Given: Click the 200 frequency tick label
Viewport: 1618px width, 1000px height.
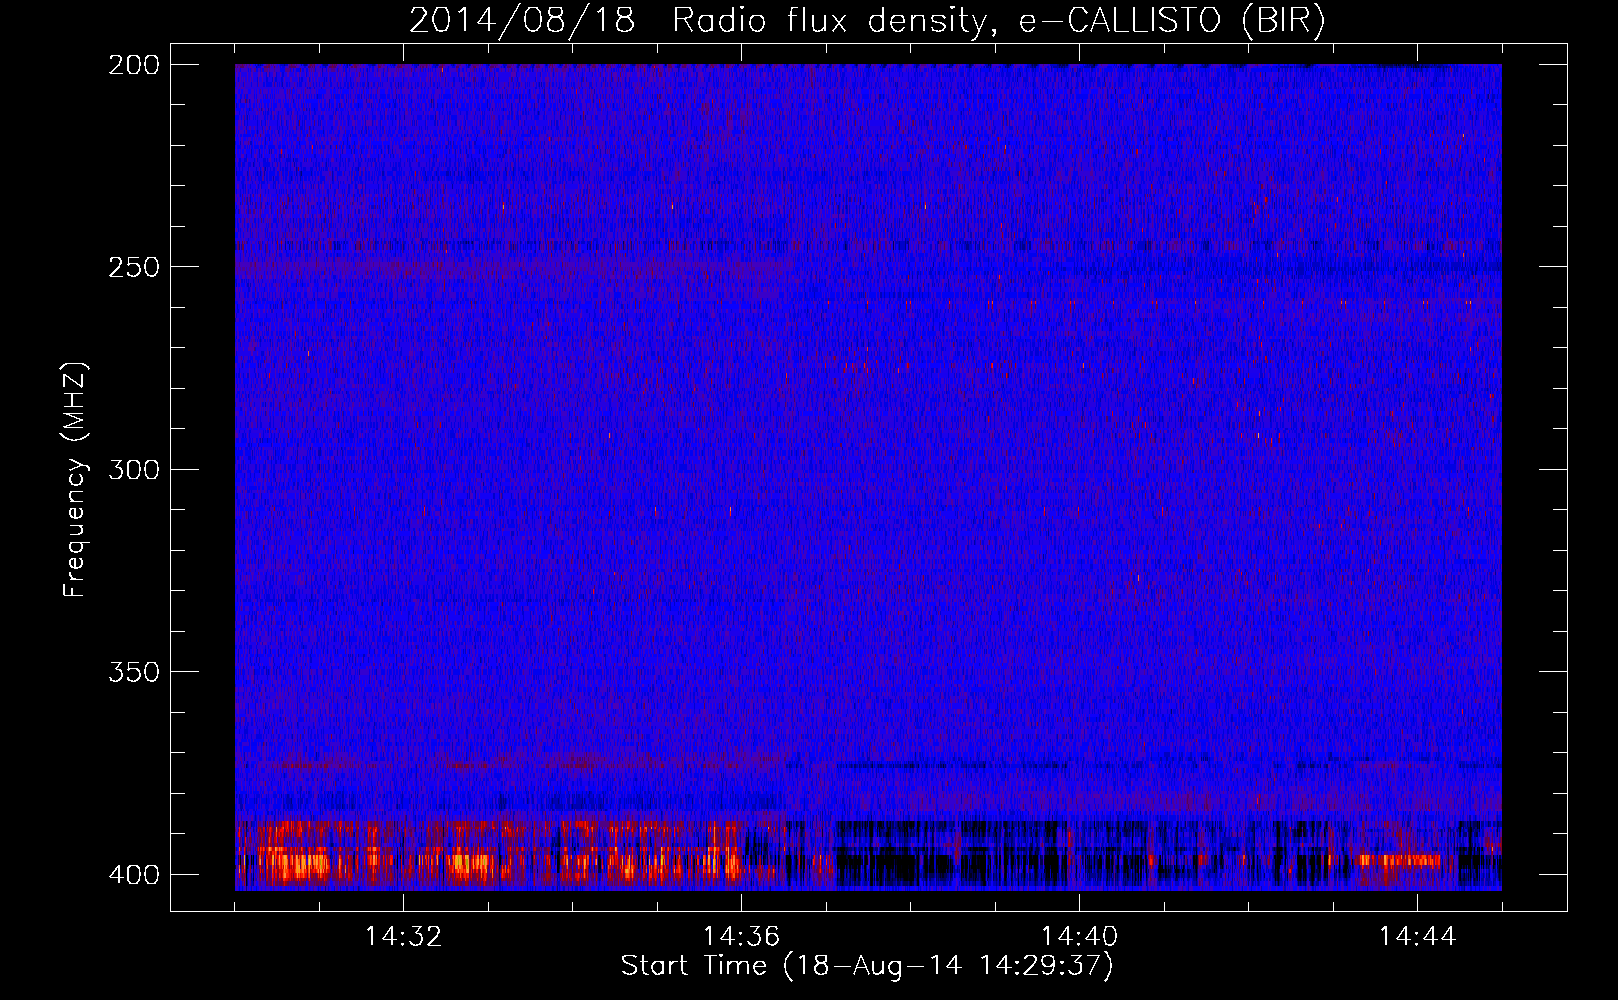Looking at the screenshot, I should 134,65.
